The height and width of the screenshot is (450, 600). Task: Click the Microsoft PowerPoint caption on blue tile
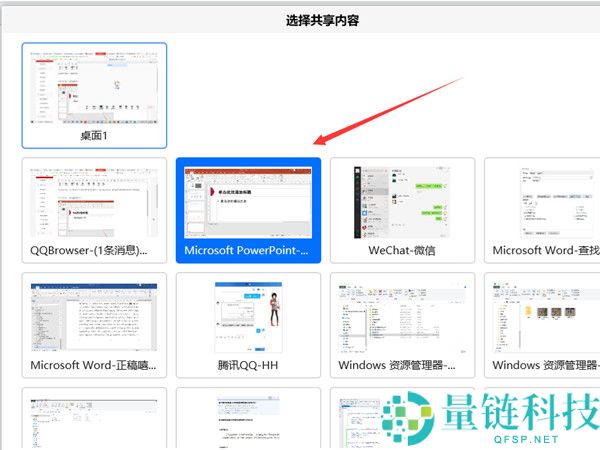248,250
